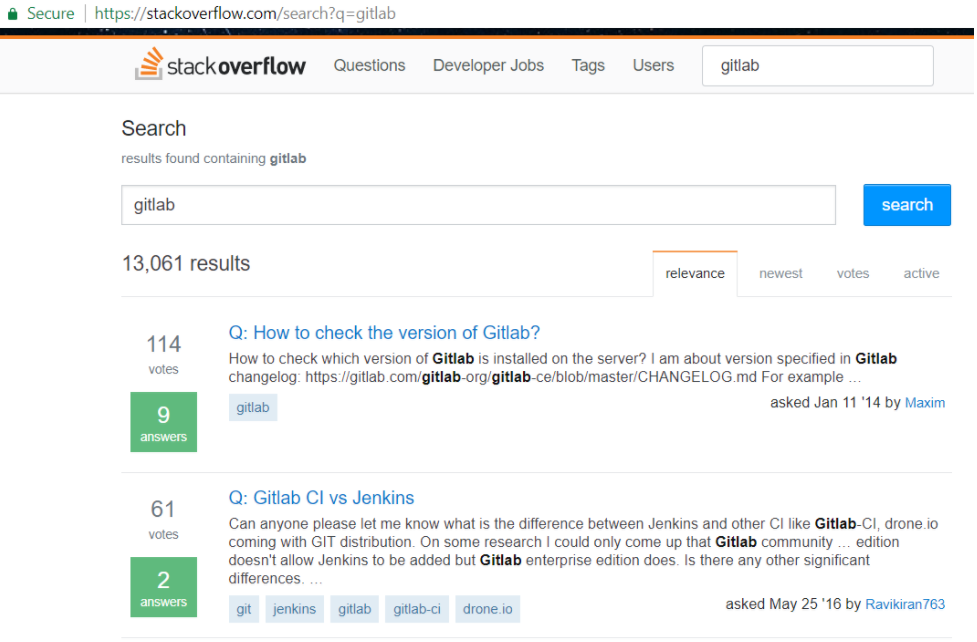Sort results by votes
The width and height of the screenshot is (977, 642).
(853, 273)
